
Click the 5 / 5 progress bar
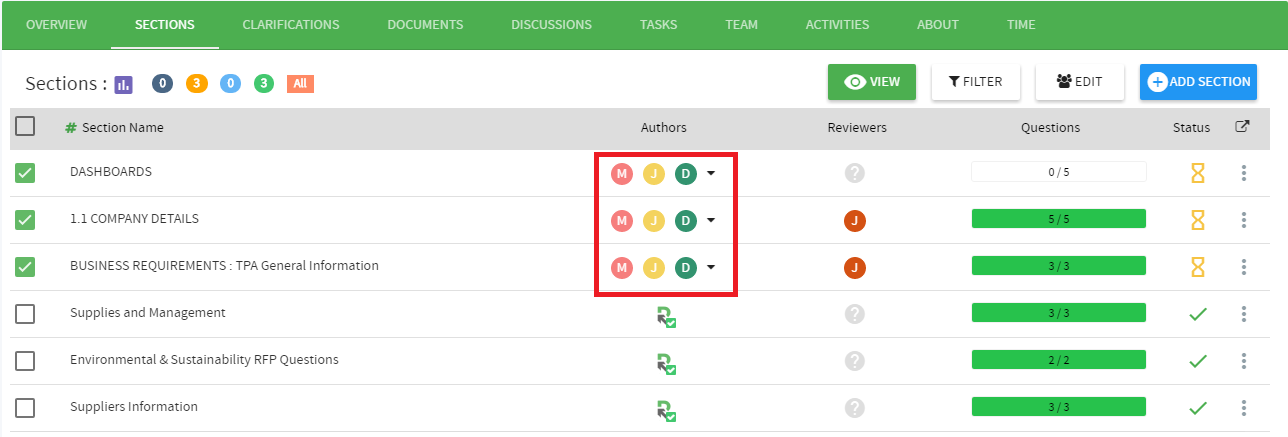(x=1059, y=219)
